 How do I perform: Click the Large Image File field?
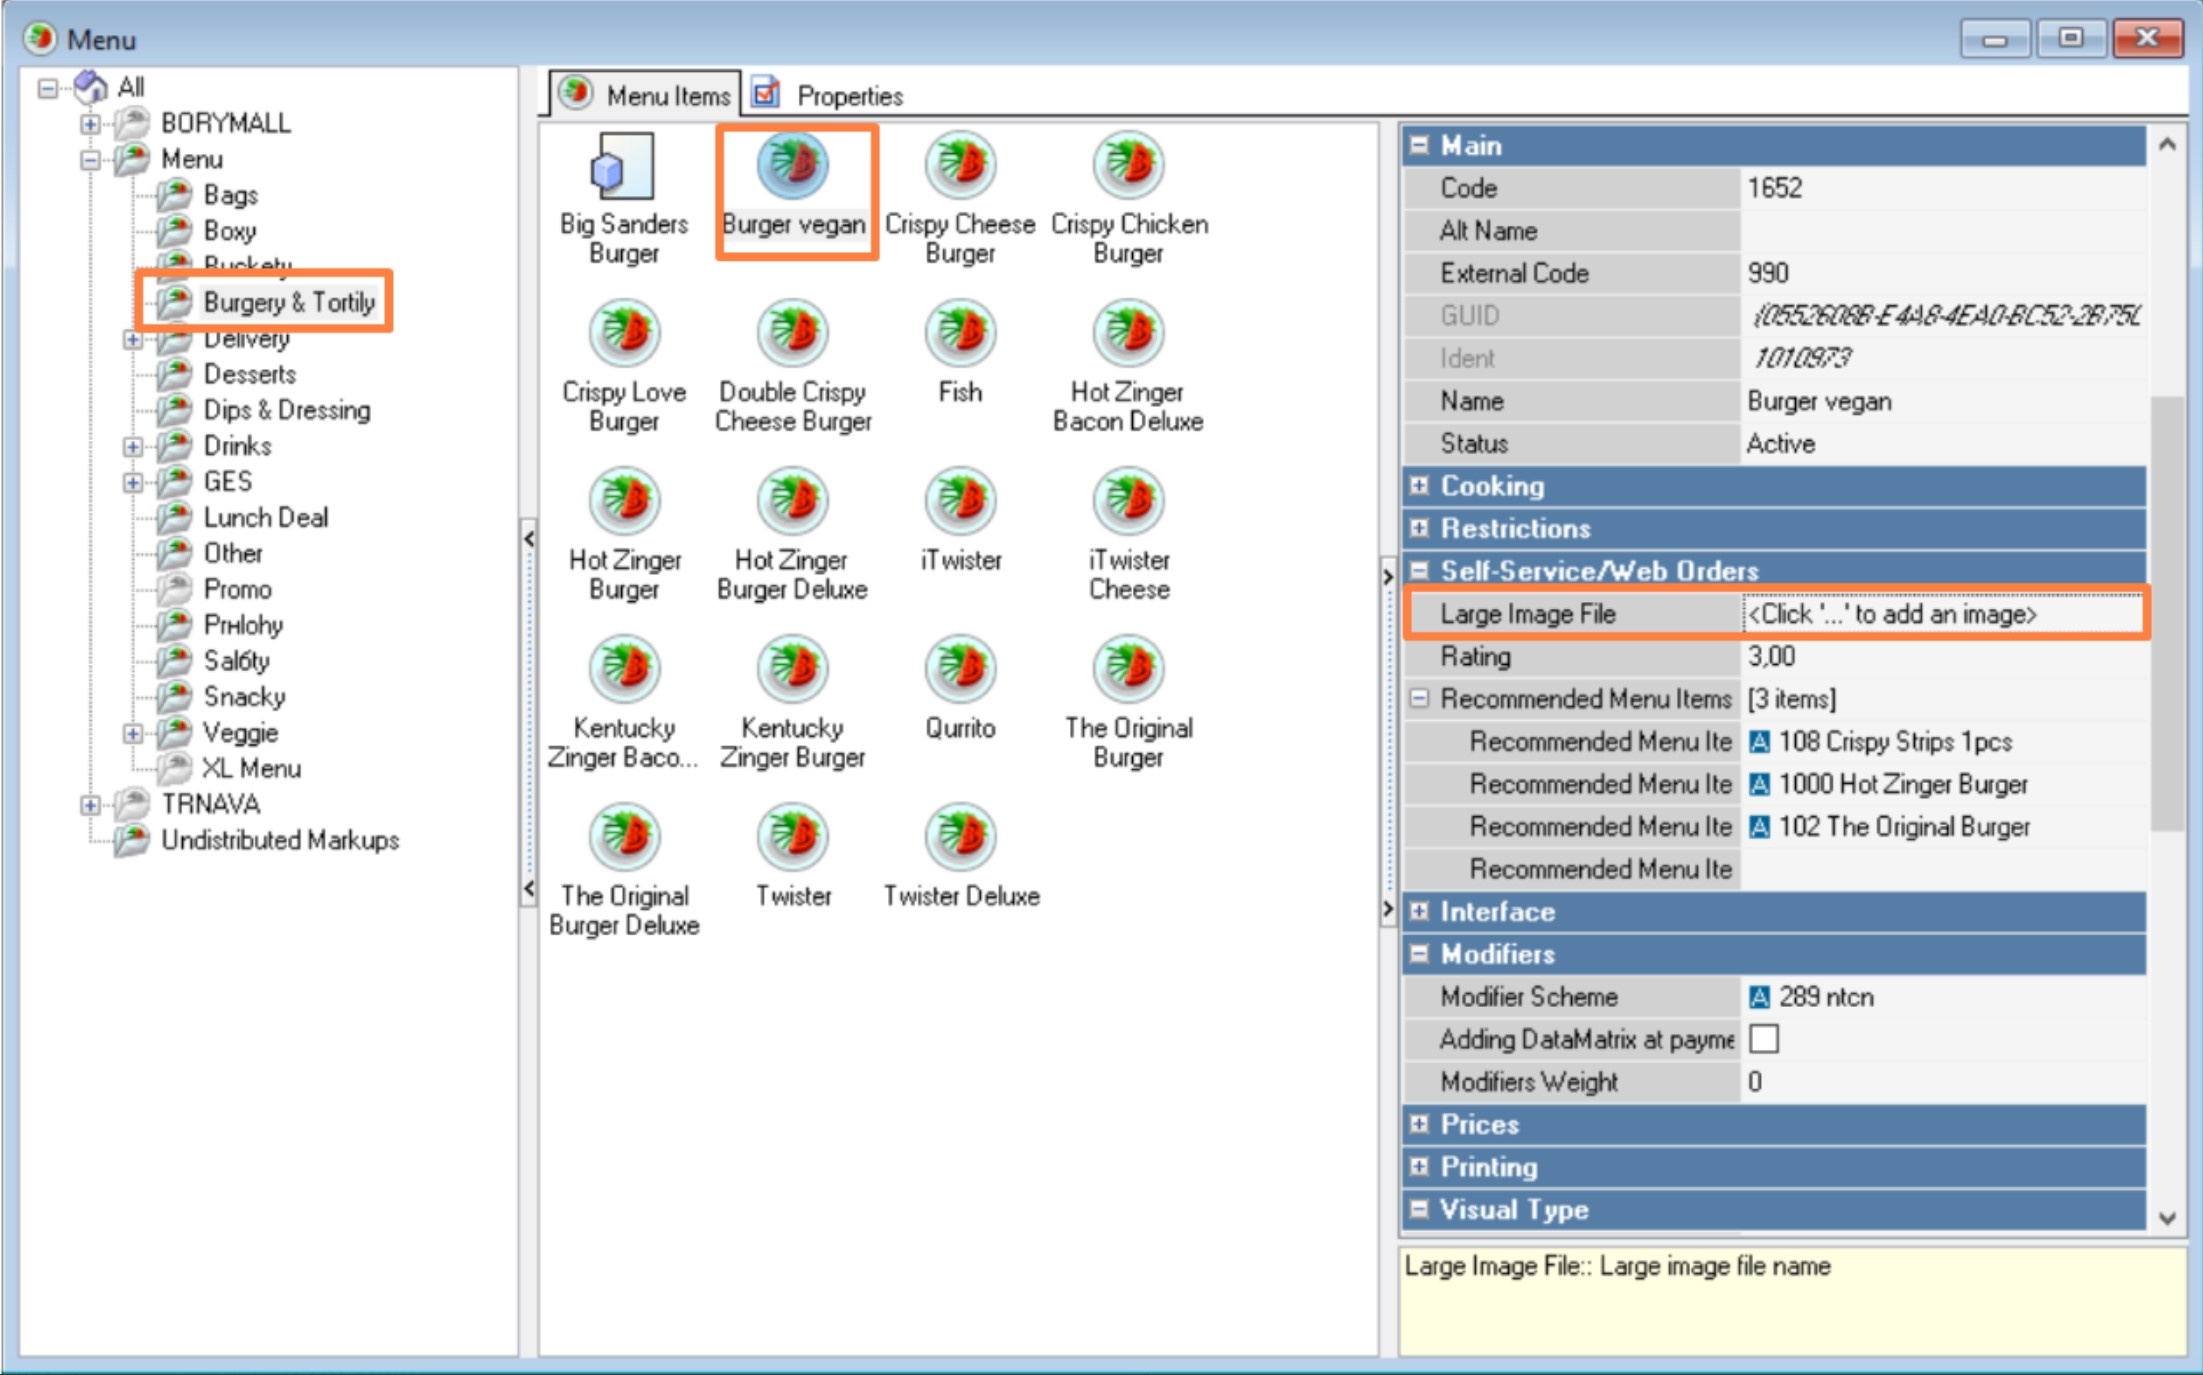tap(1940, 614)
